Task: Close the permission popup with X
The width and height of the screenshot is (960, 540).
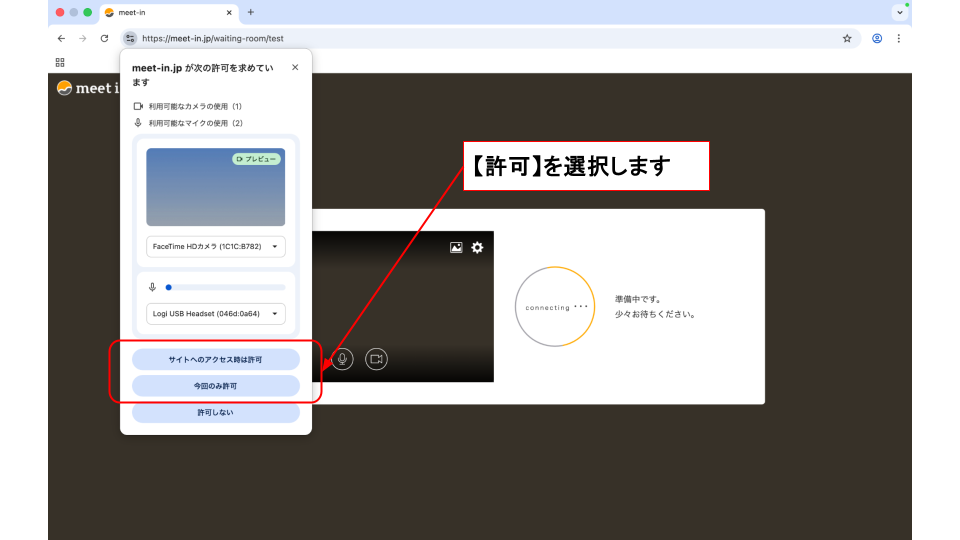Action: pyautogui.click(x=294, y=68)
